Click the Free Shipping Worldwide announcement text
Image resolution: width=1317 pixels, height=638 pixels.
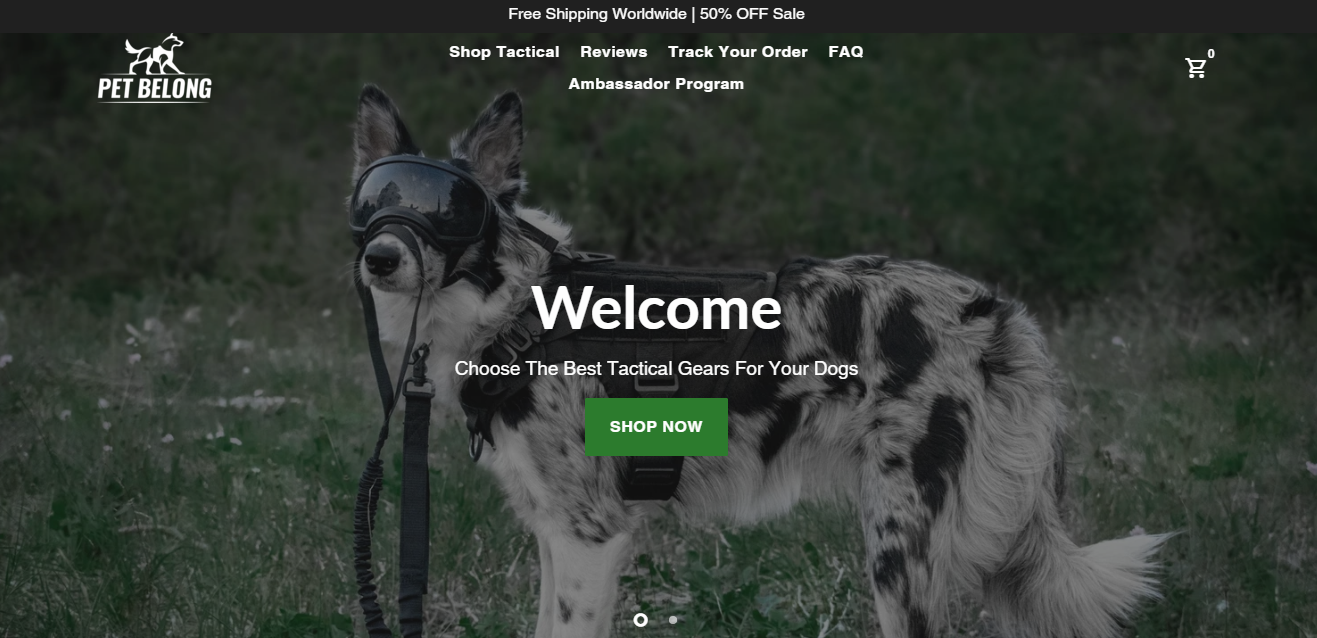point(597,14)
